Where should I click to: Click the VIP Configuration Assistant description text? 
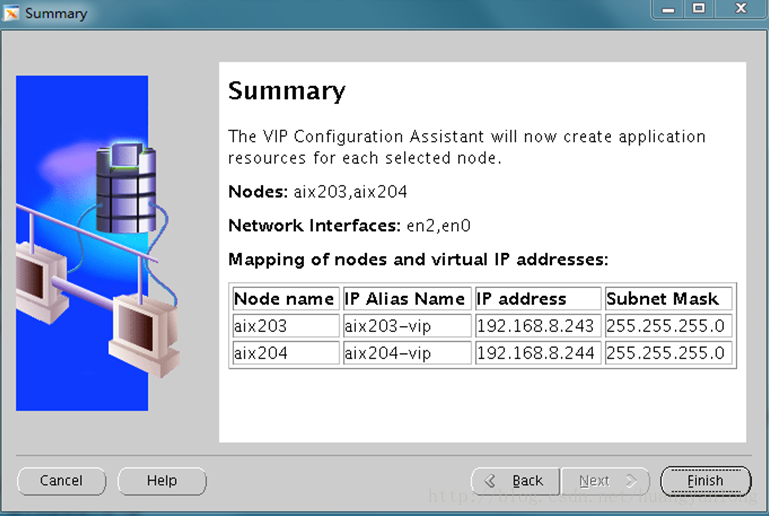tap(466, 147)
